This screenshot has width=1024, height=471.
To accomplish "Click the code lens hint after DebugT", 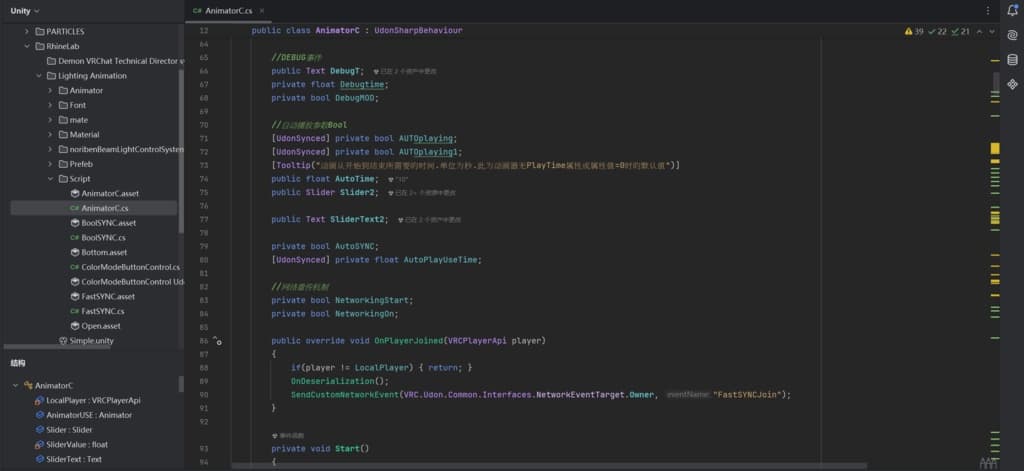I will 405,71.
